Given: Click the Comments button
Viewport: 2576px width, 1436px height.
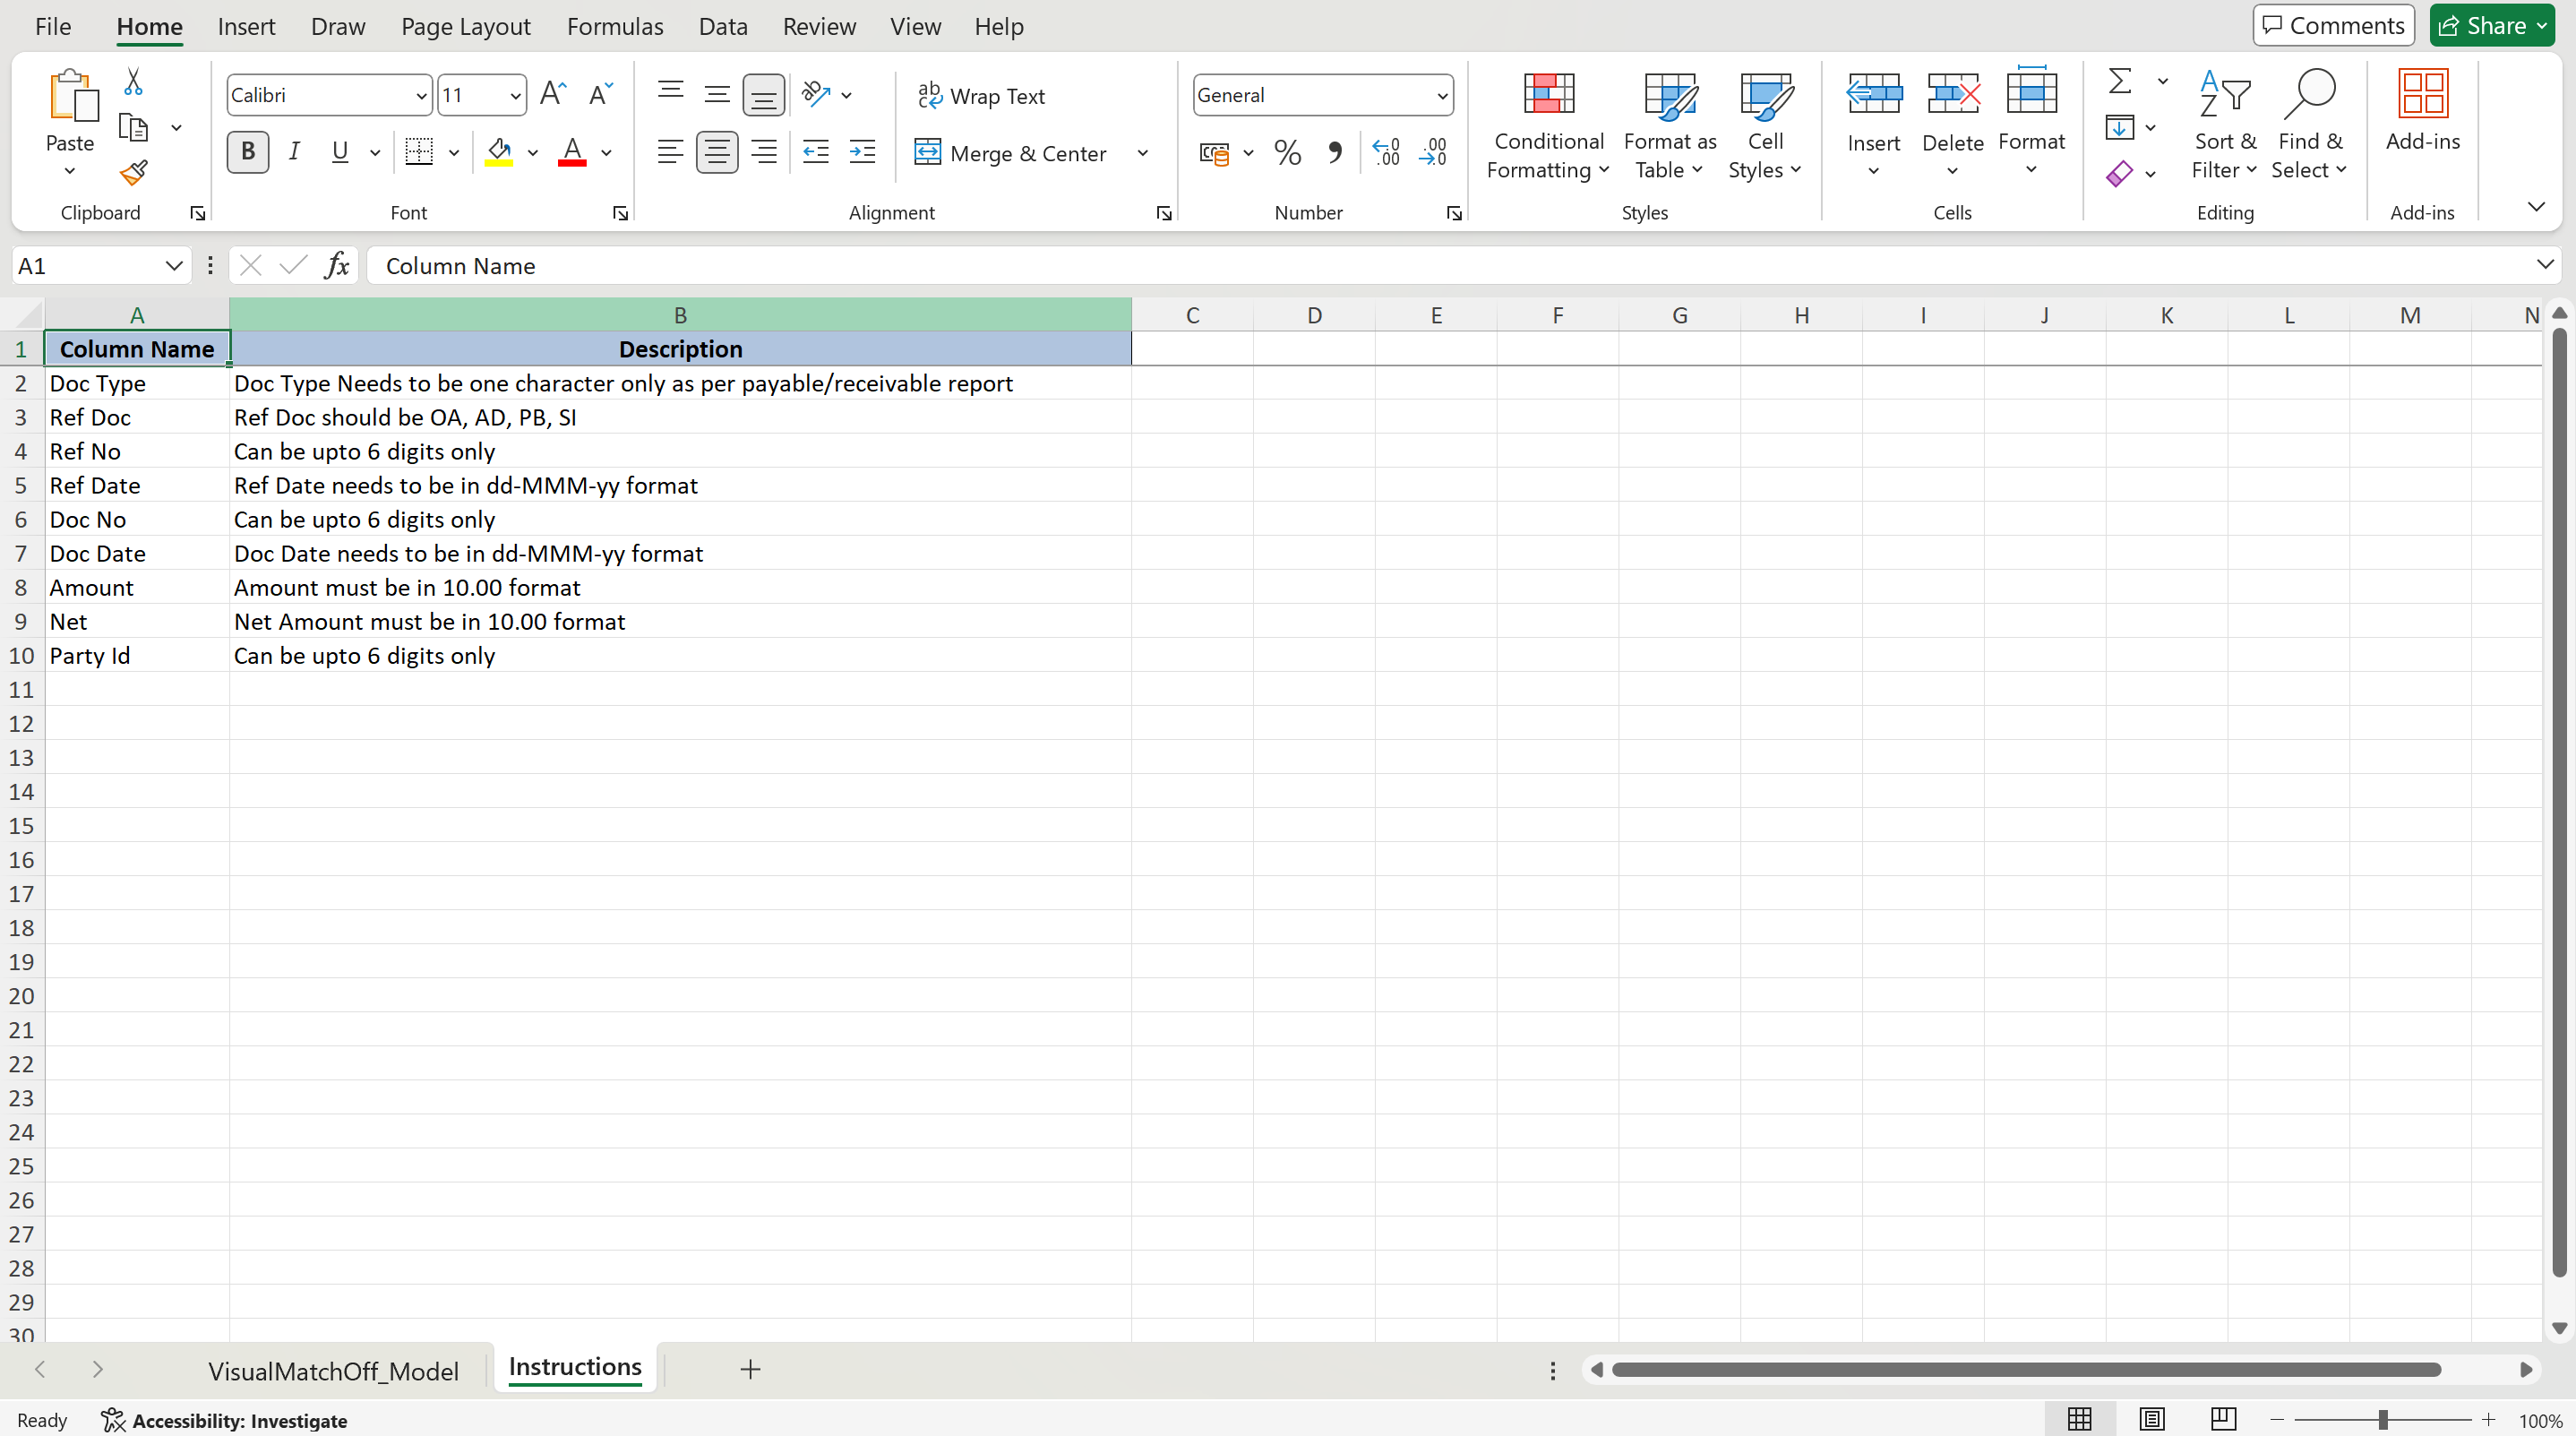Looking at the screenshot, I should coord(2333,25).
